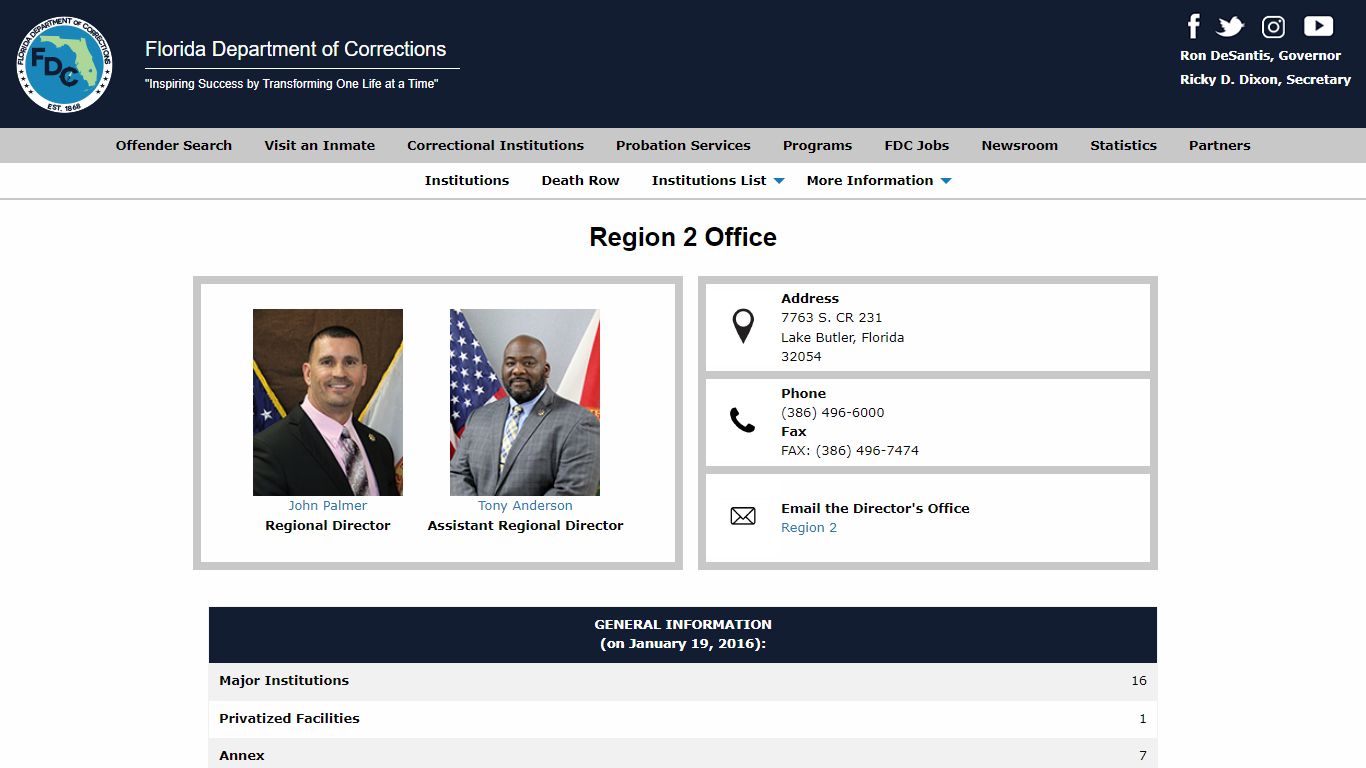Click the General Information table header
Viewport: 1366px width, 768px height.
pos(683,634)
